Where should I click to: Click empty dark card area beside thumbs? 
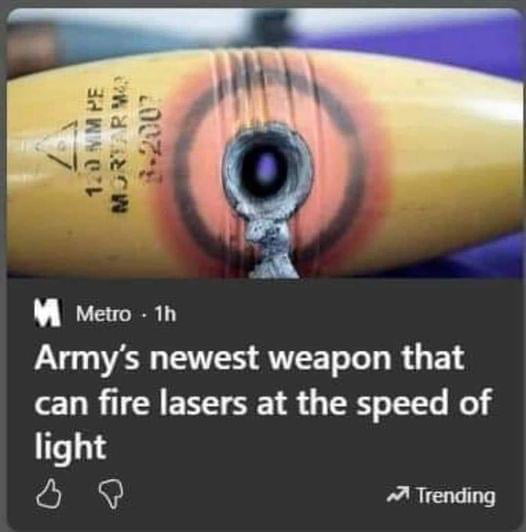click(x=255, y=496)
